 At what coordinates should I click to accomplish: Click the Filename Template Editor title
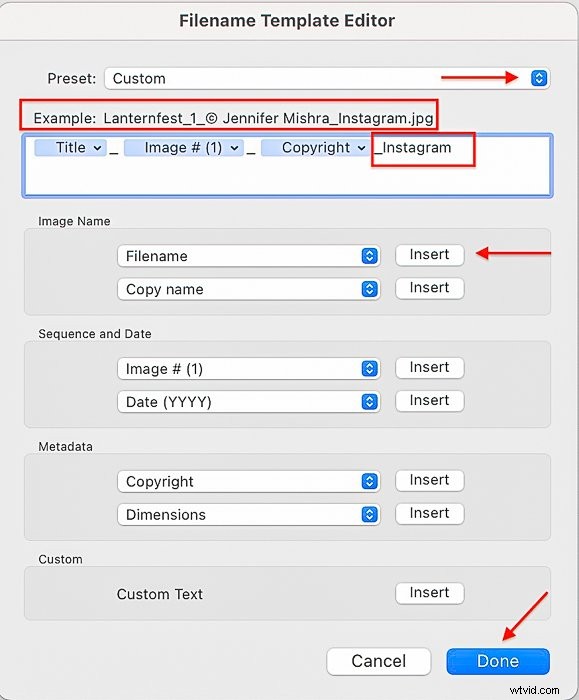click(287, 21)
